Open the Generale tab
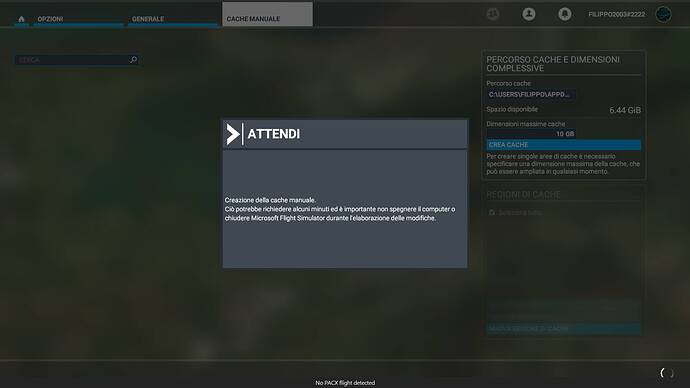The image size is (690, 388). tap(172, 19)
